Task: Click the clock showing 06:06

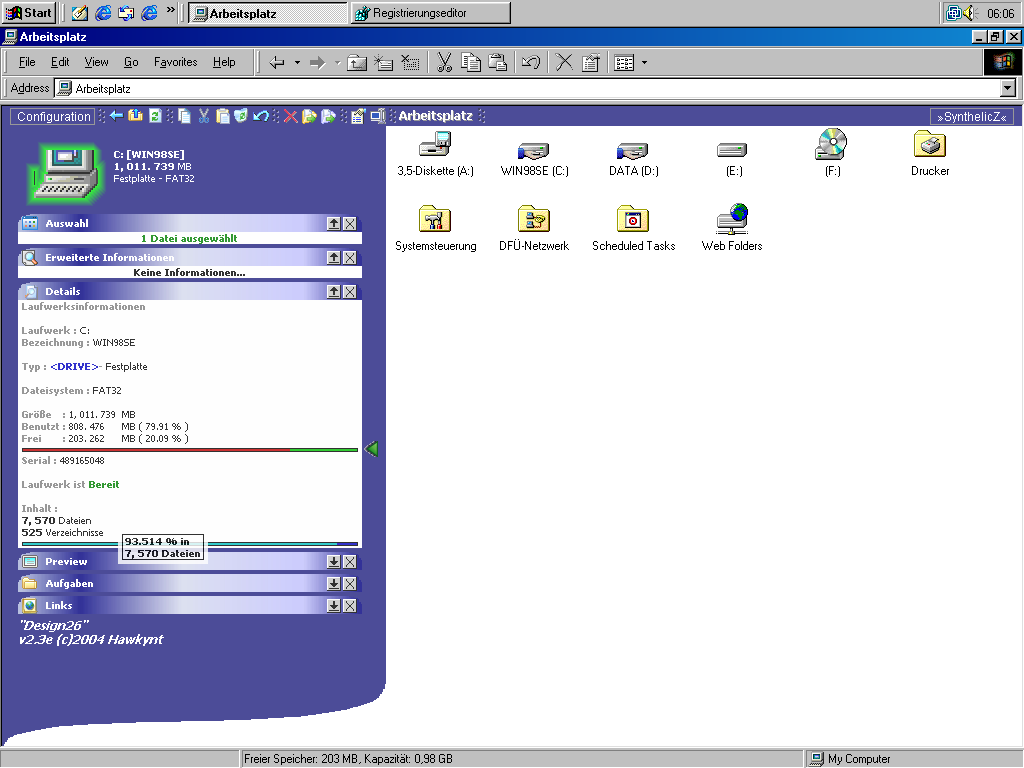Action: (1000, 13)
